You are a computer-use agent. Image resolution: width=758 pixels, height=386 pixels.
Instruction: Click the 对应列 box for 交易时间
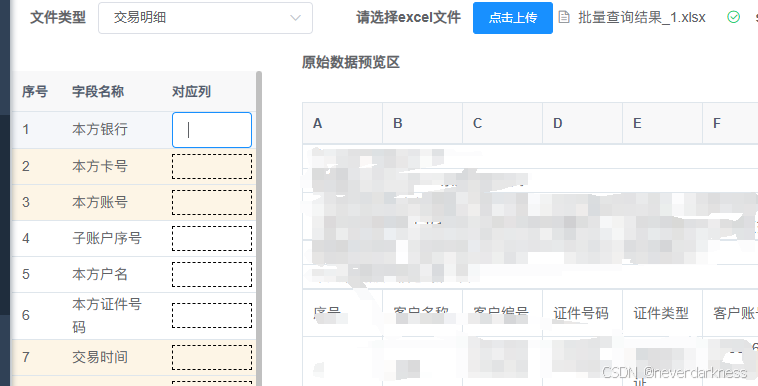212,357
